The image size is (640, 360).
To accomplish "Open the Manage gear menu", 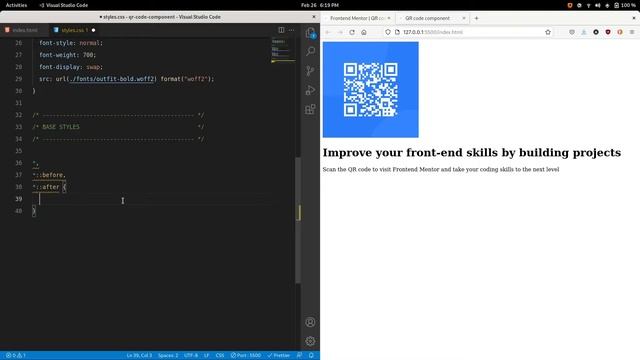I will pyautogui.click(x=310, y=341).
